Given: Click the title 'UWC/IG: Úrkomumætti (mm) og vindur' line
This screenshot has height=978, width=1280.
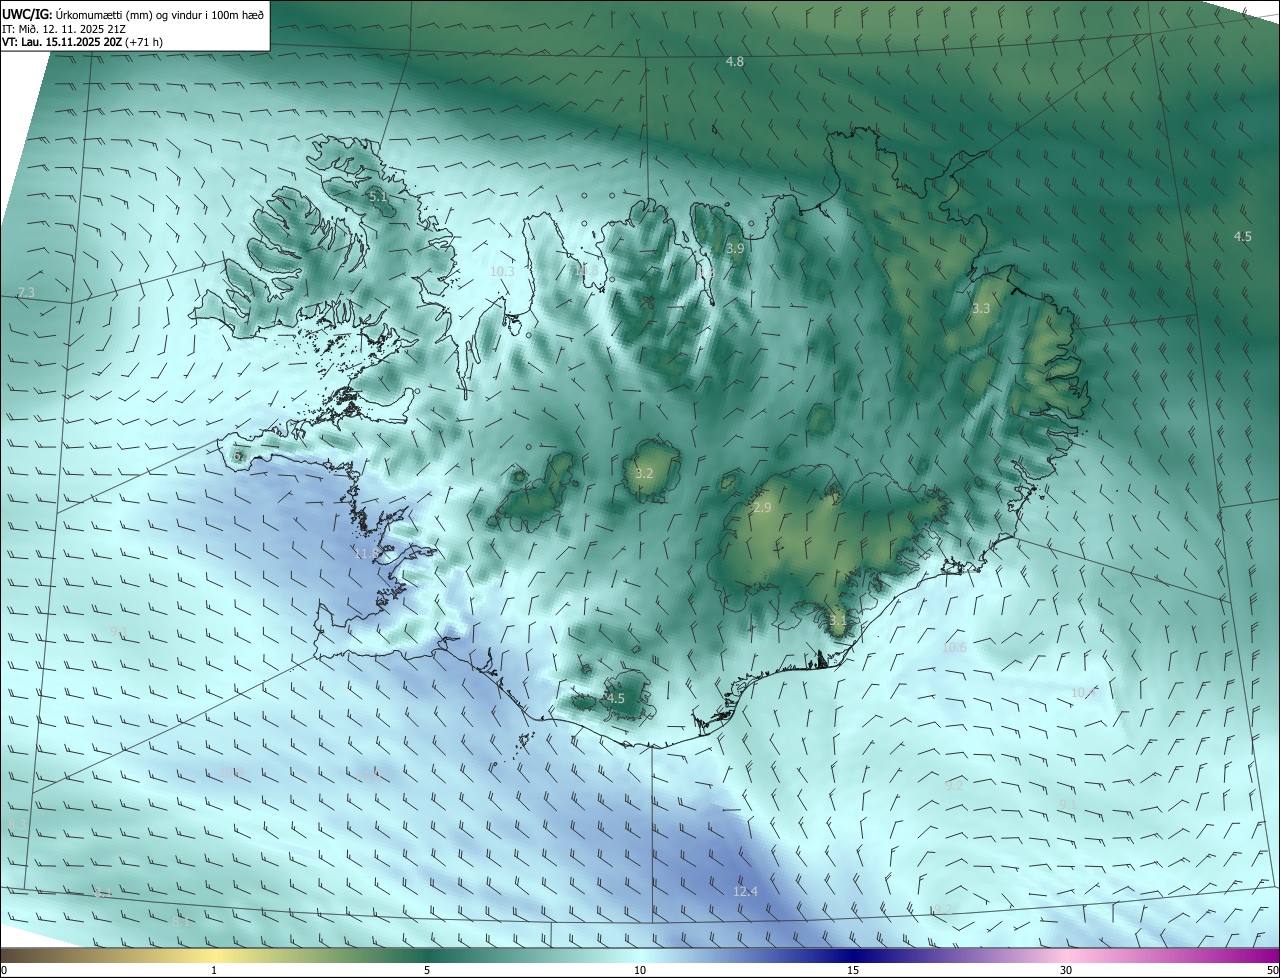Looking at the screenshot, I should click(133, 15).
